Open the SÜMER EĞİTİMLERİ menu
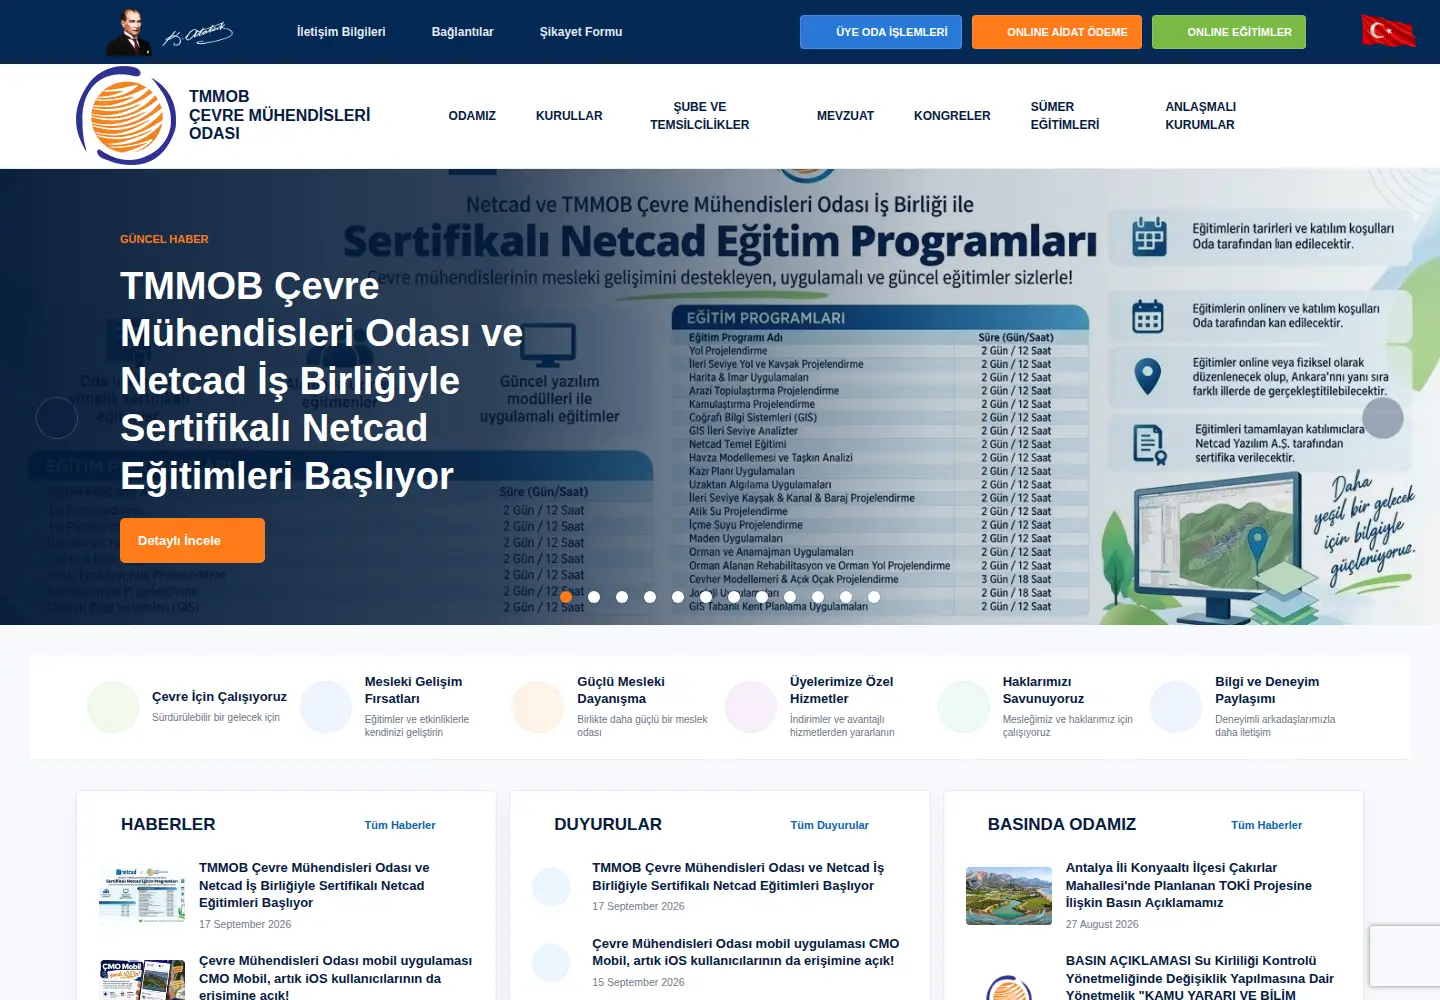1440x1000 pixels. tap(1065, 116)
